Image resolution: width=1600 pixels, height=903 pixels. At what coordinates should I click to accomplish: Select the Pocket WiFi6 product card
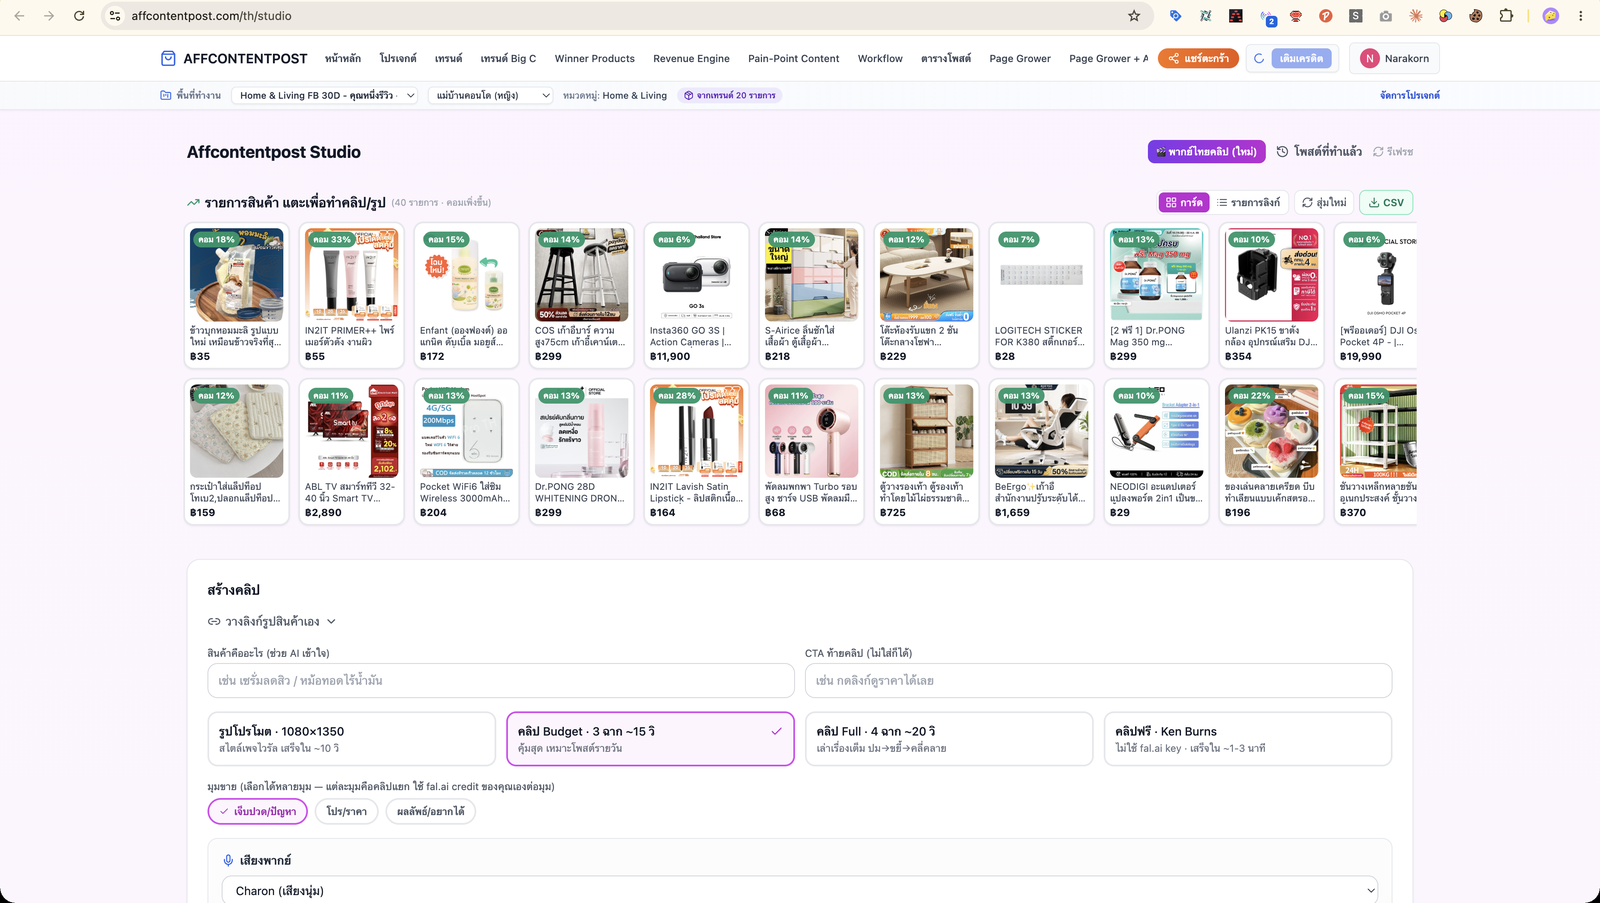[x=466, y=451]
